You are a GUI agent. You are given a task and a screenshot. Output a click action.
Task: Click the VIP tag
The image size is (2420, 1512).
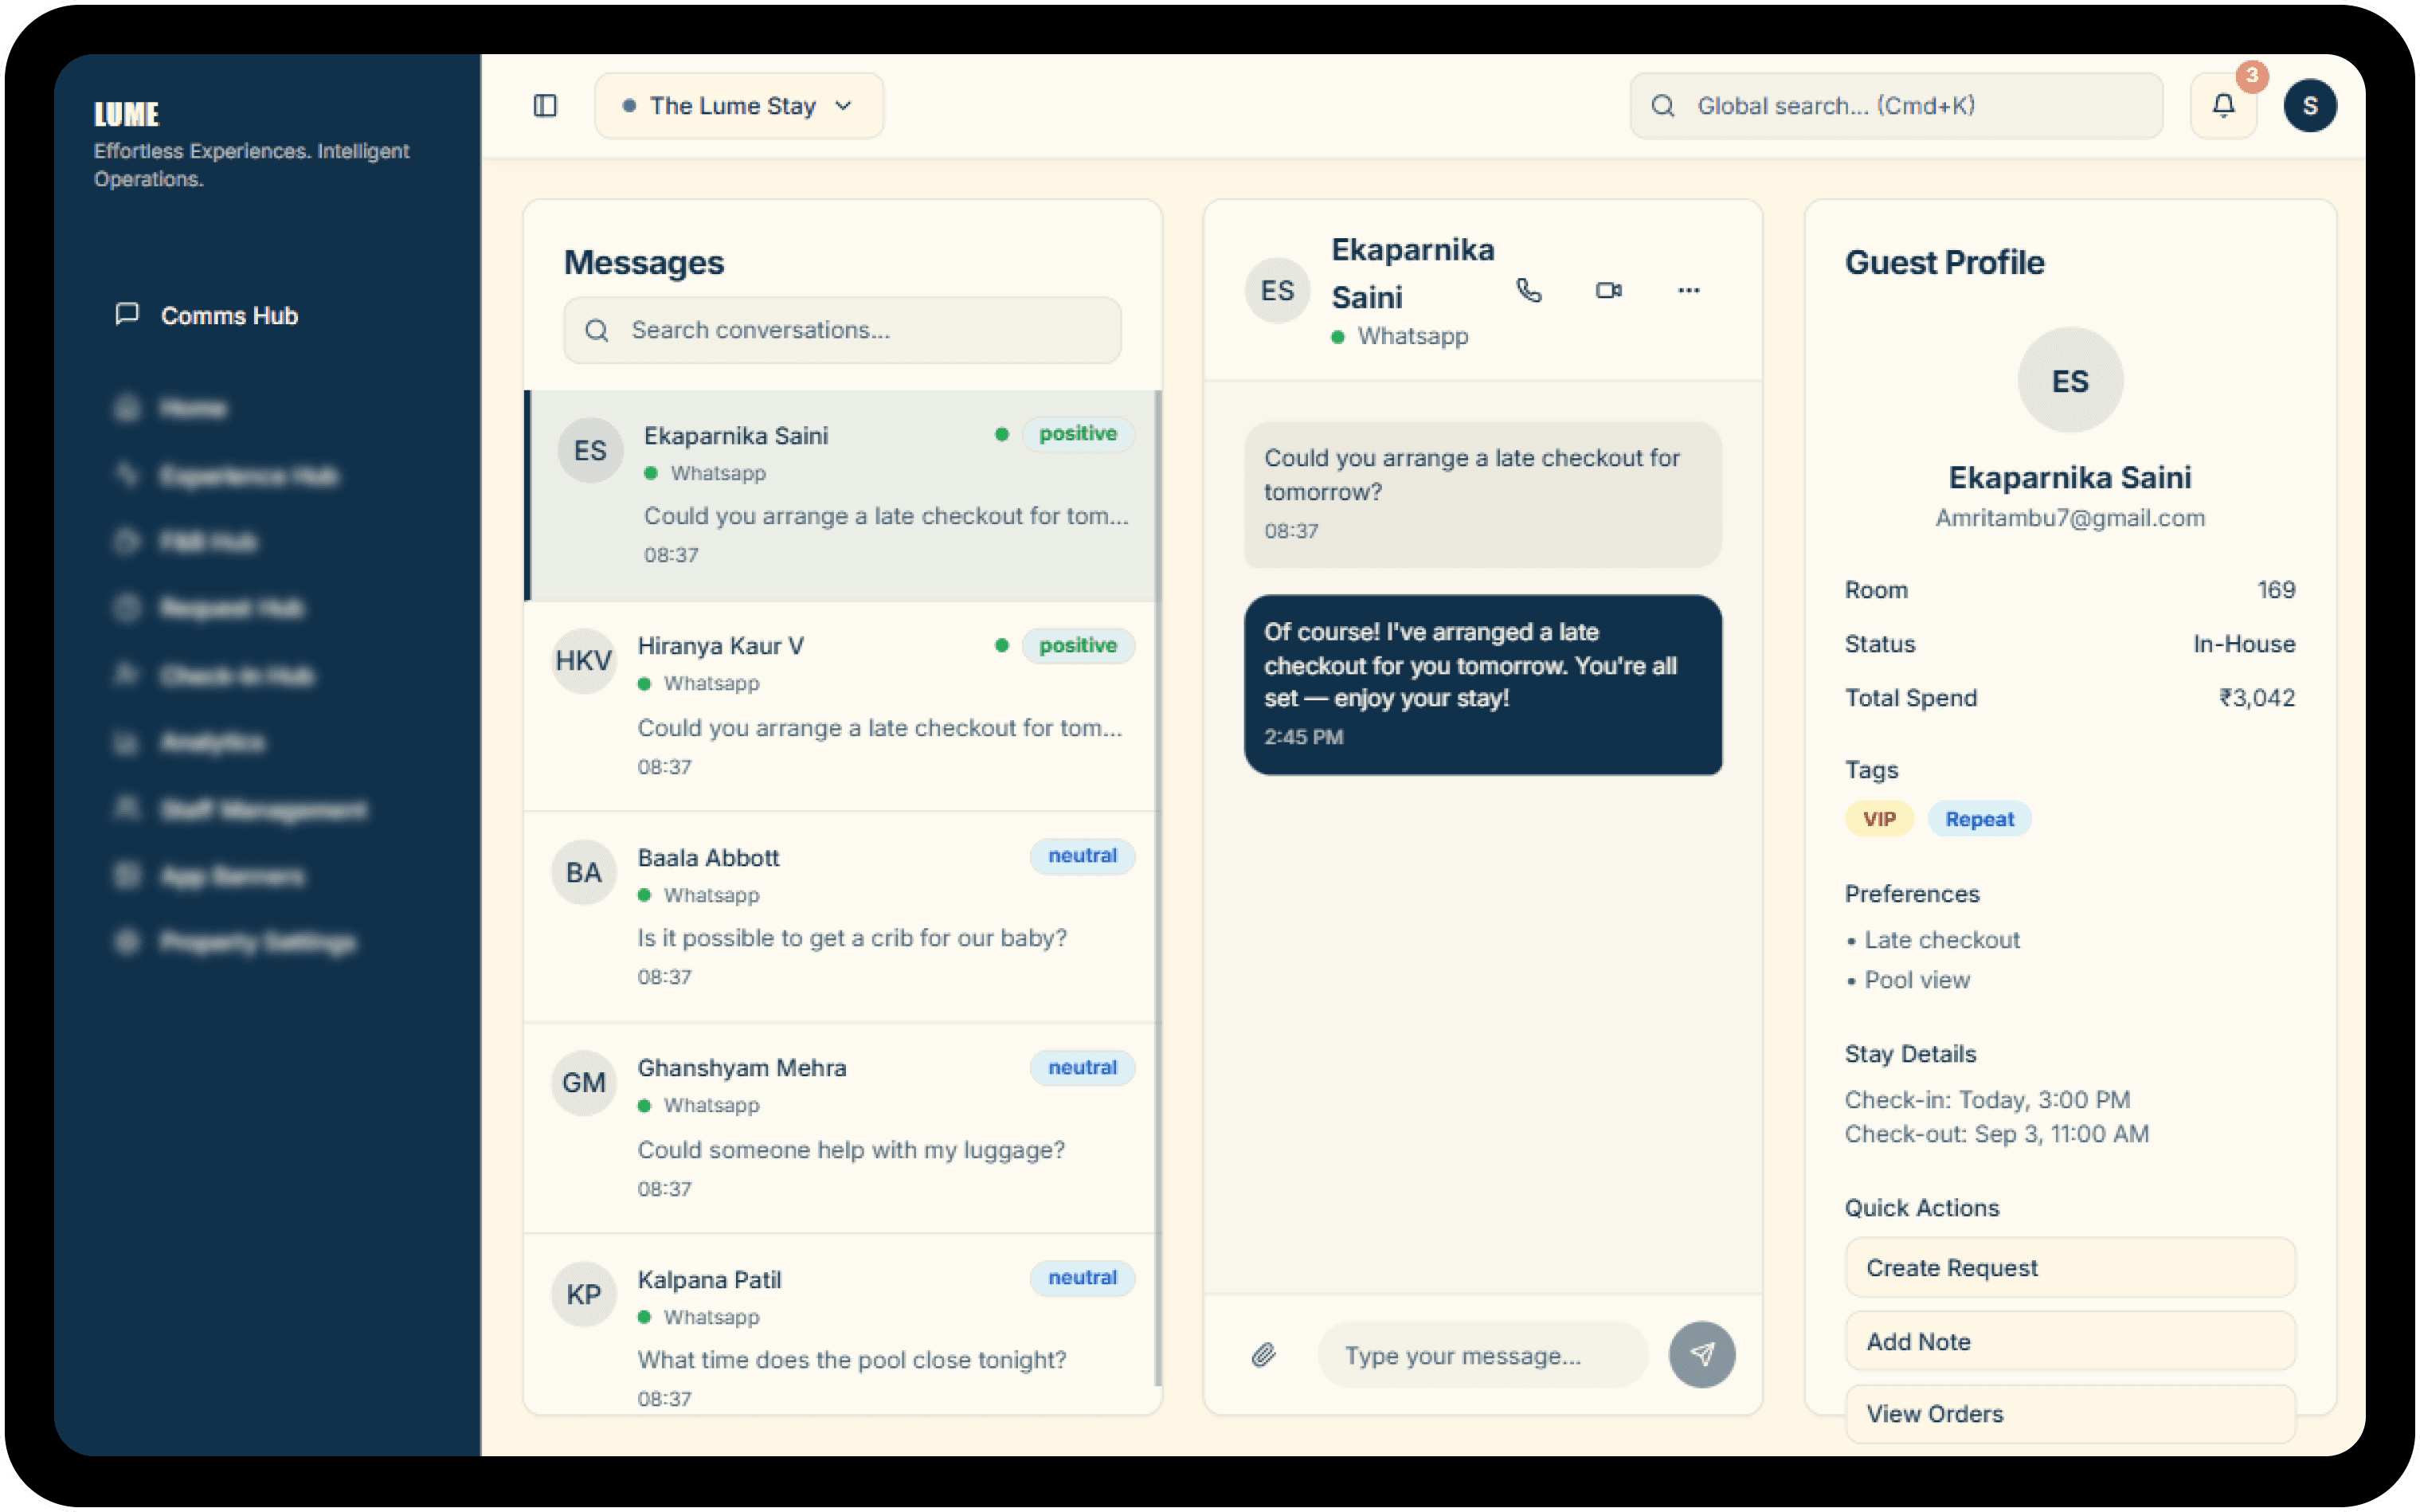click(1878, 819)
